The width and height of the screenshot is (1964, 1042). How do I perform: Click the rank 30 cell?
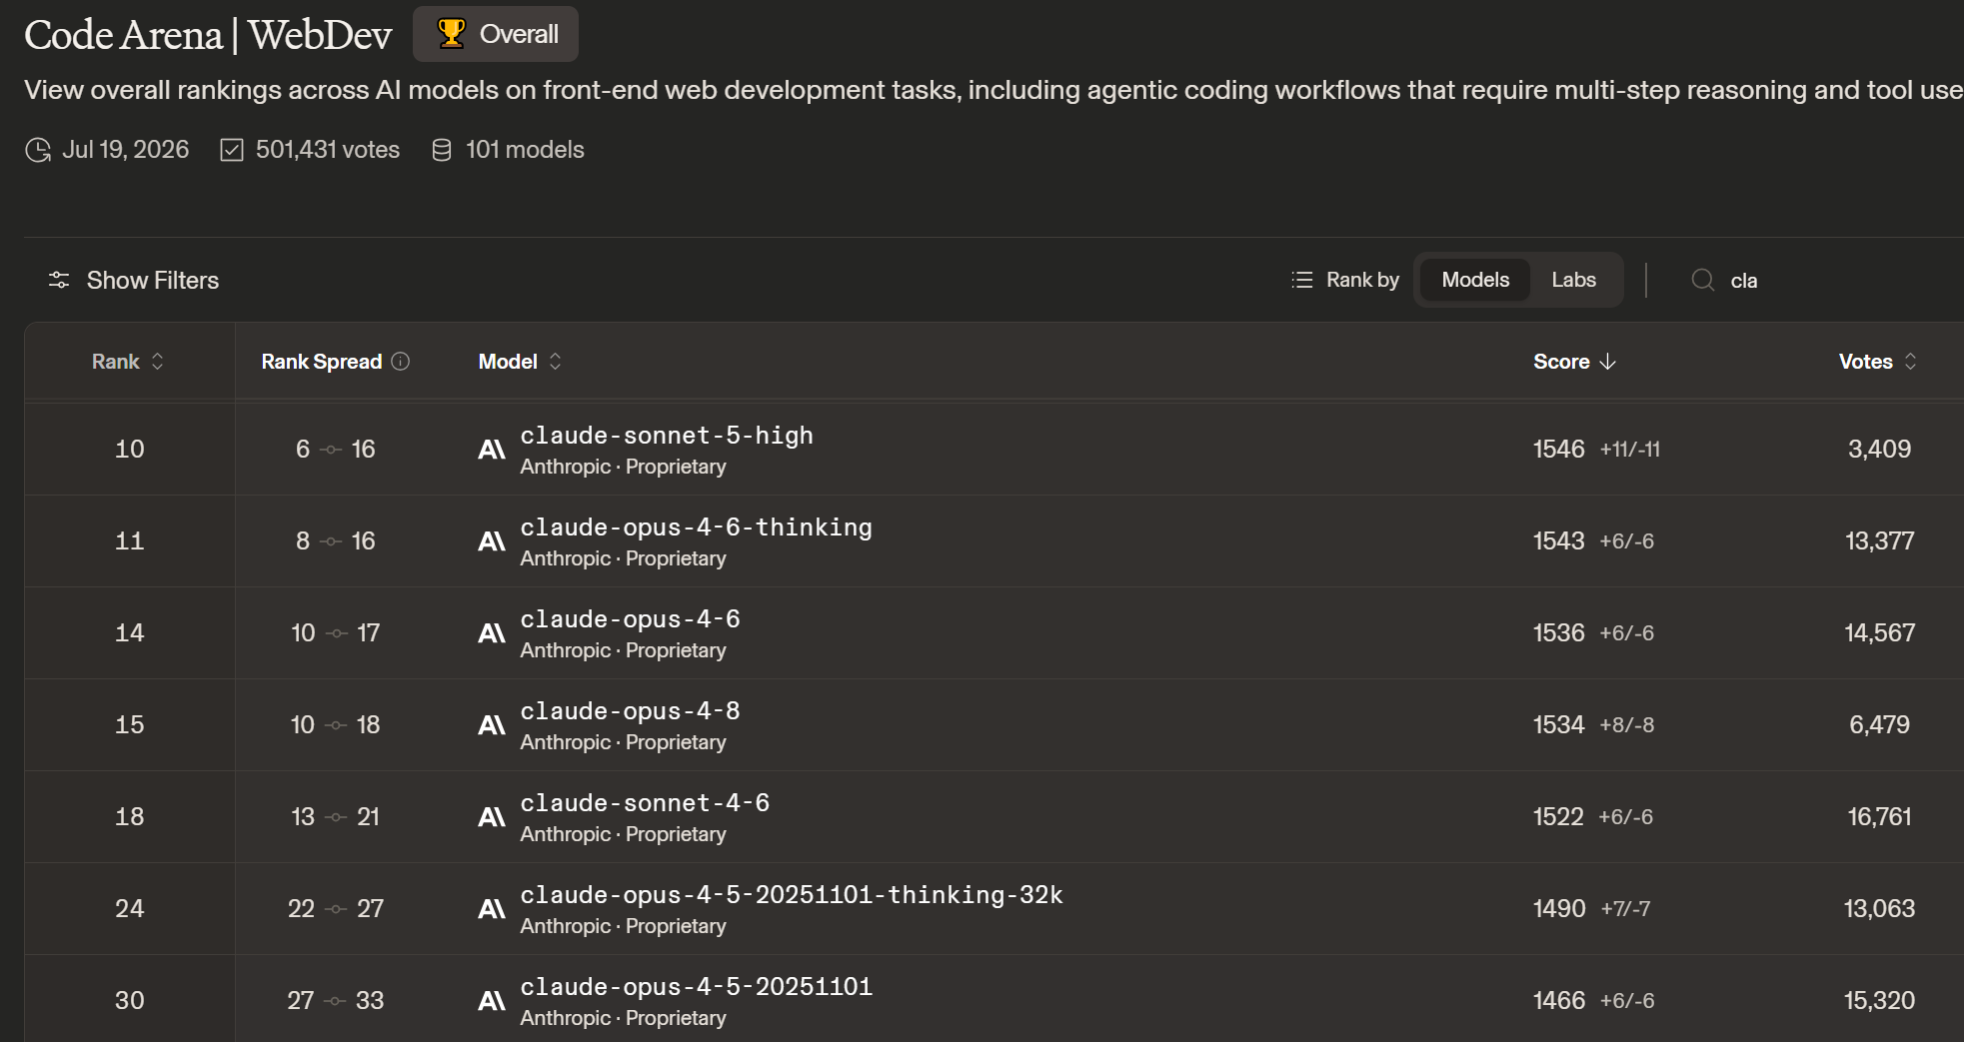click(x=130, y=1001)
